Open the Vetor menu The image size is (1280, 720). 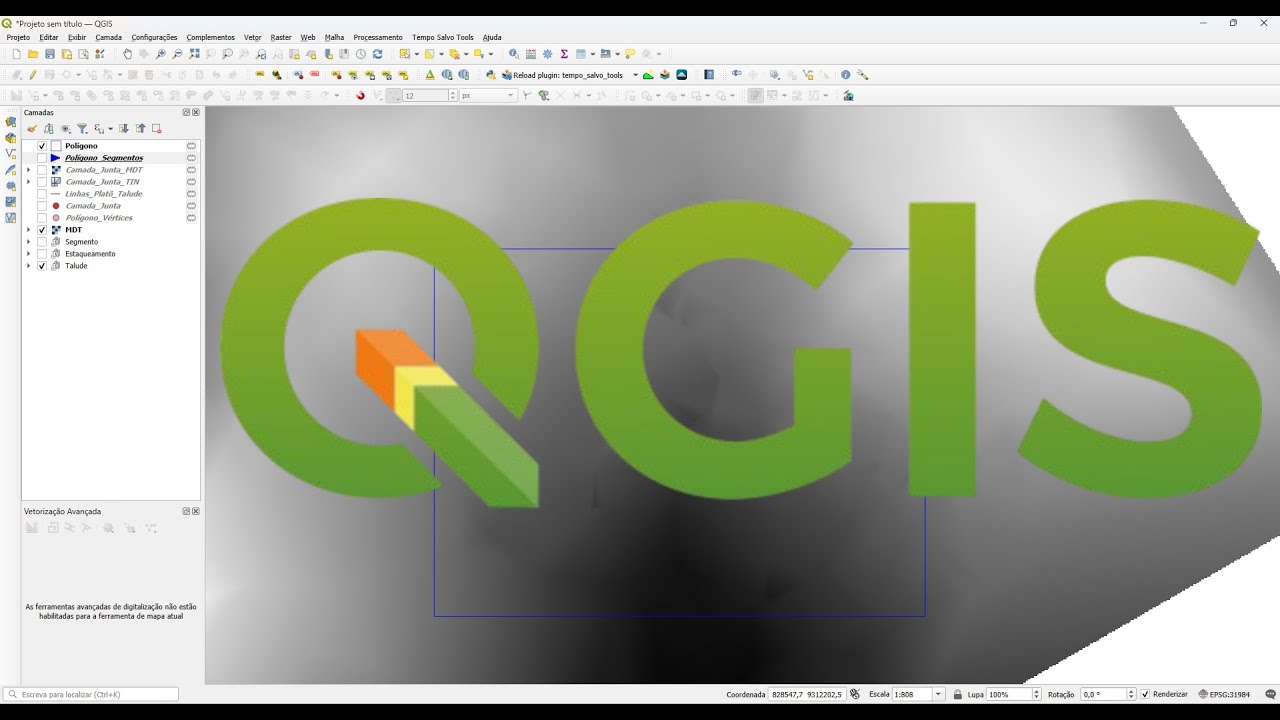pyautogui.click(x=253, y=37)
